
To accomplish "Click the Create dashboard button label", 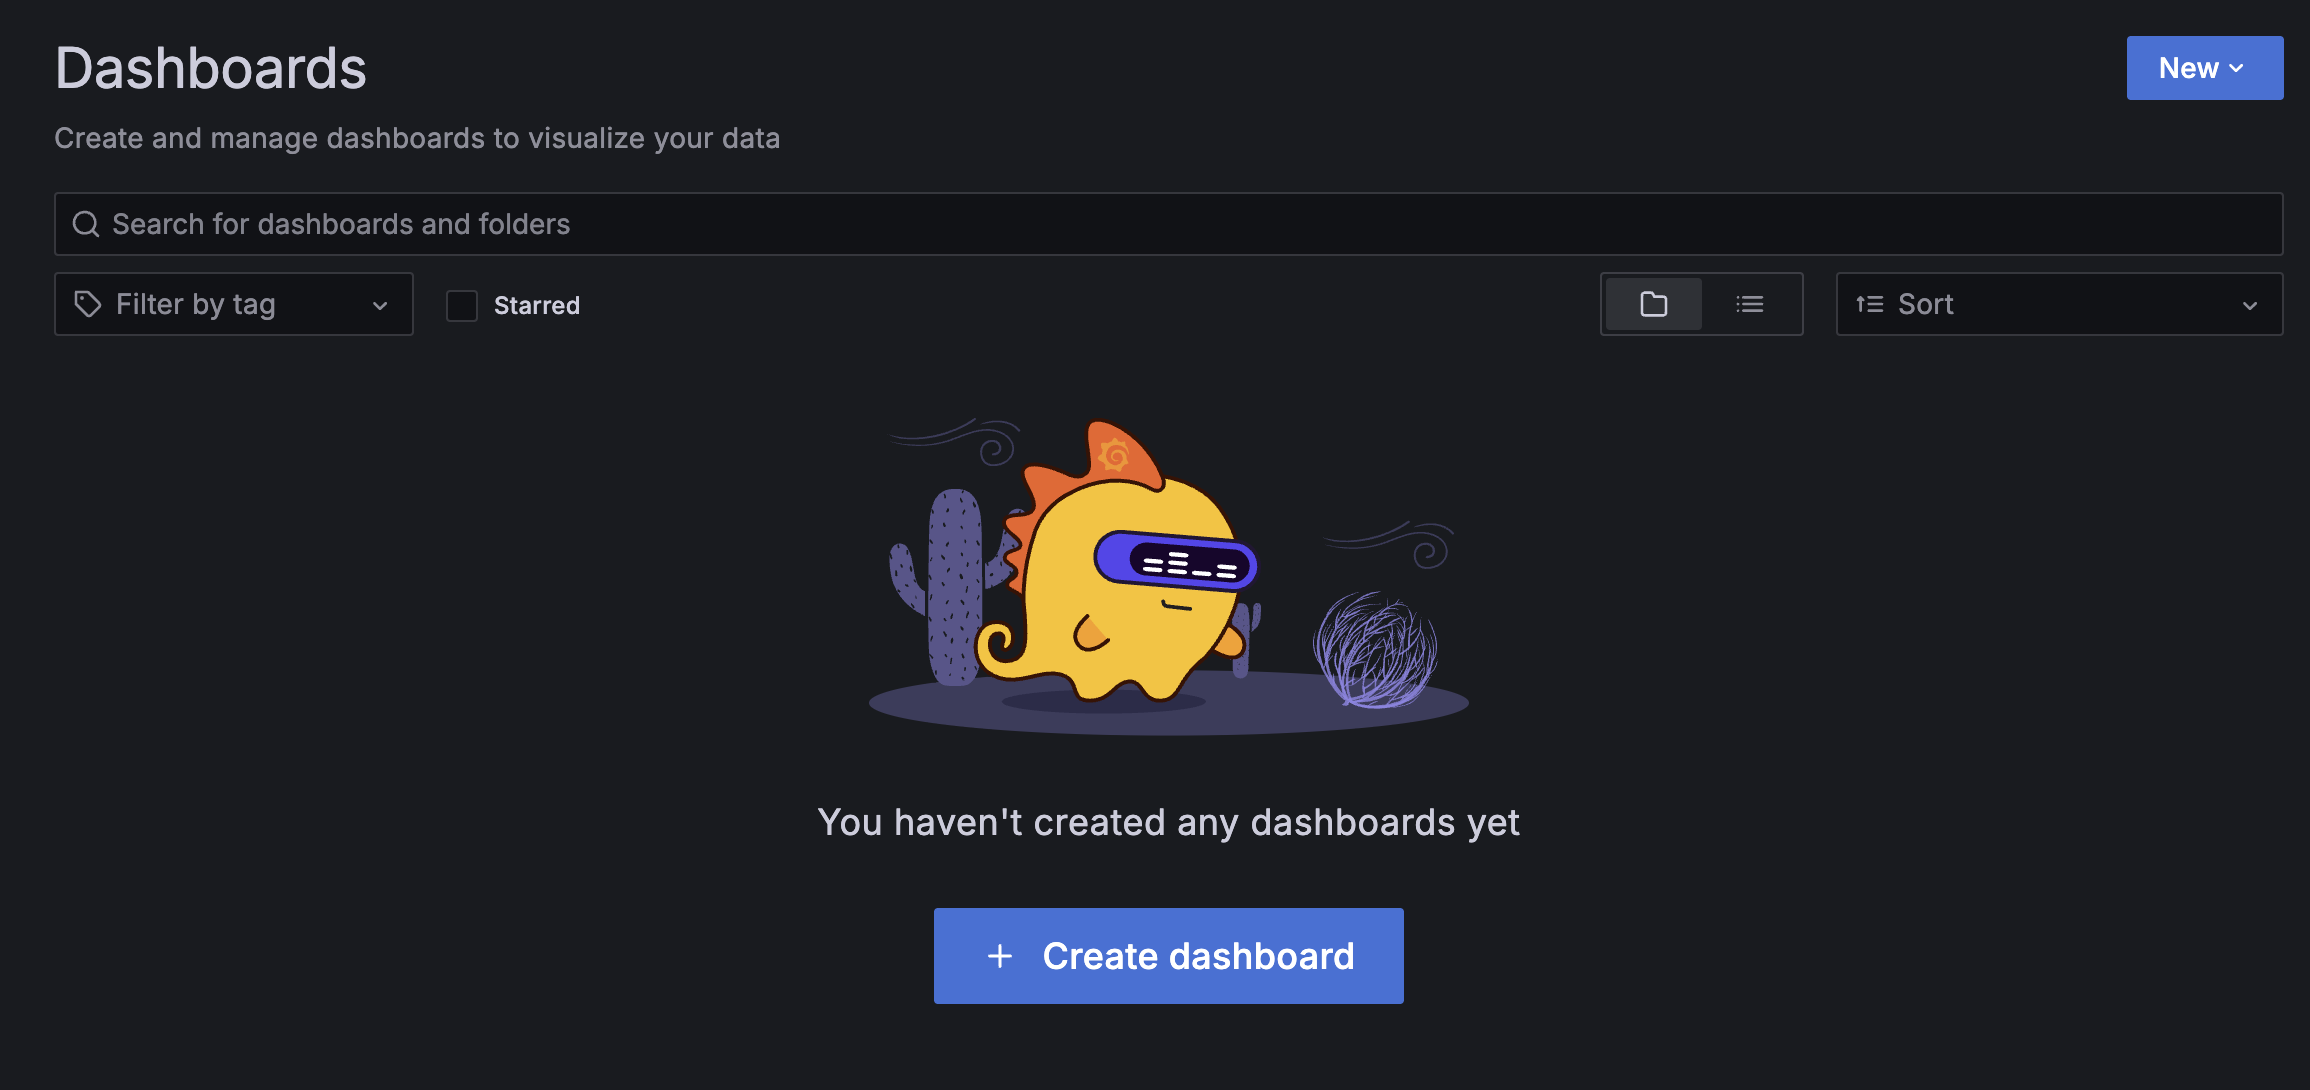I will tap(1198, 956).
